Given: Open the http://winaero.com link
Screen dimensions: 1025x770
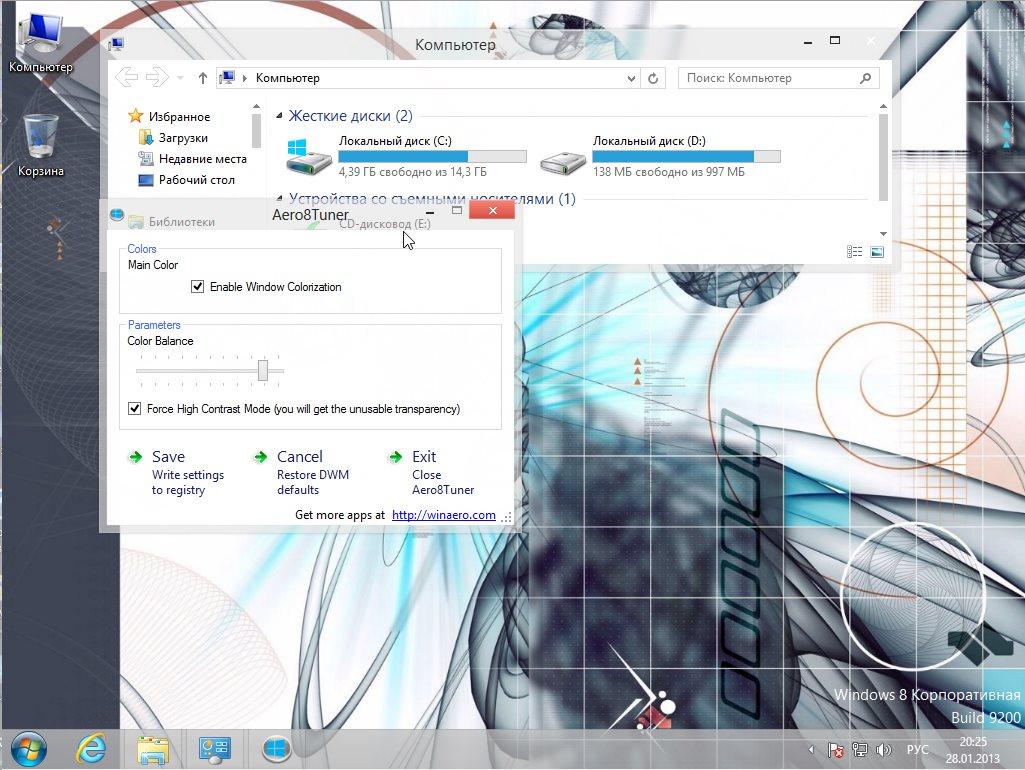Looking at the screenshot, I should coord(443,515).
